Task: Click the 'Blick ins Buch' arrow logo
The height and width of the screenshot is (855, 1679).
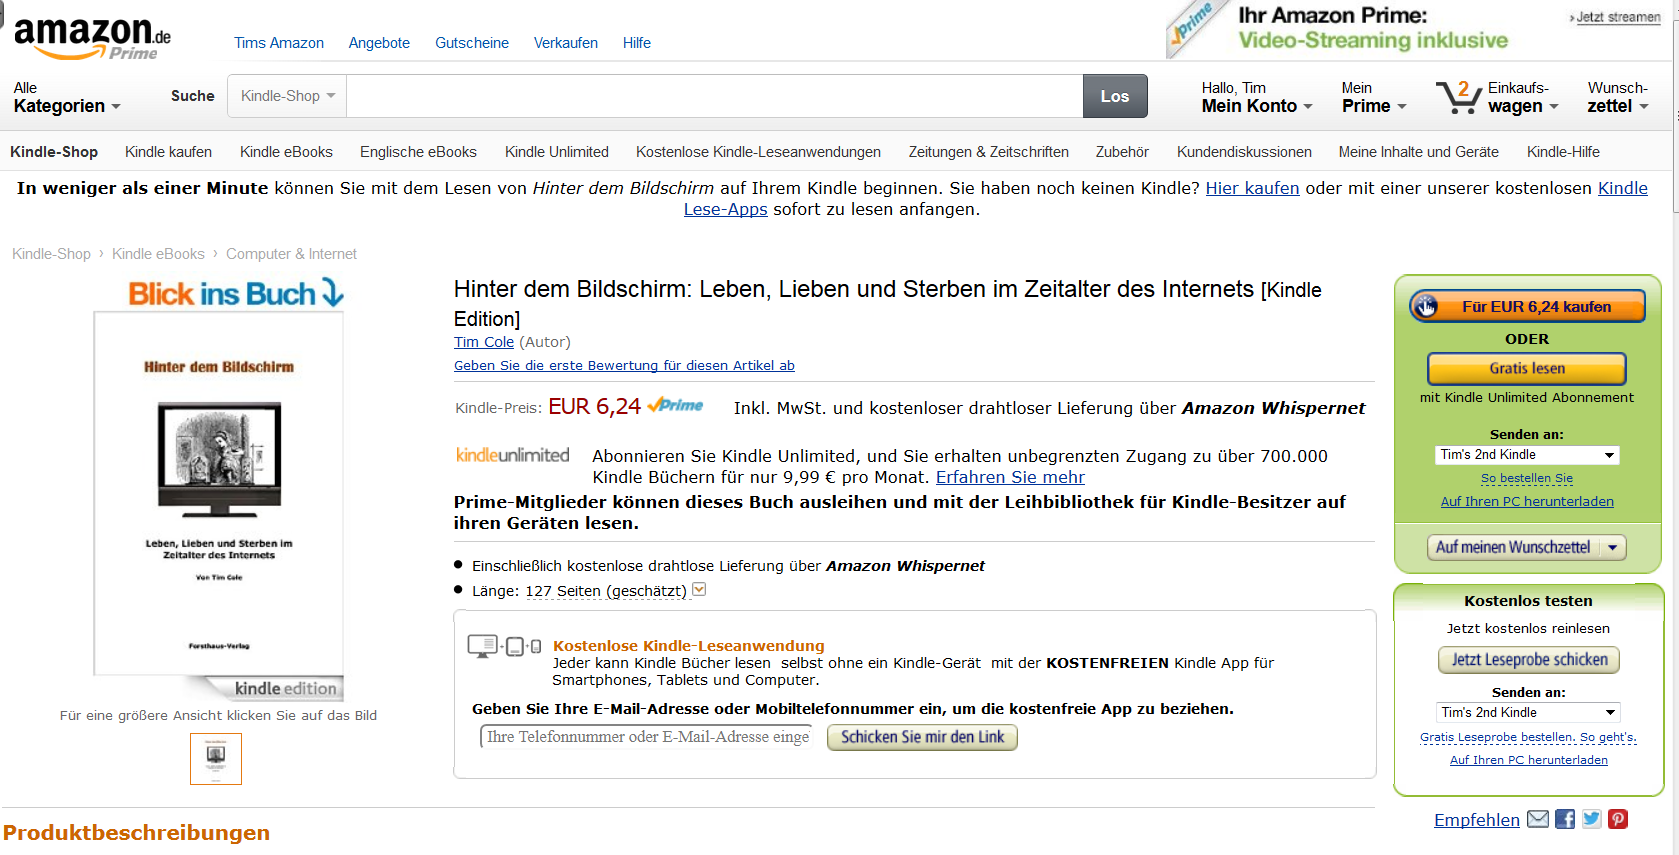Action: pos(236,293)
